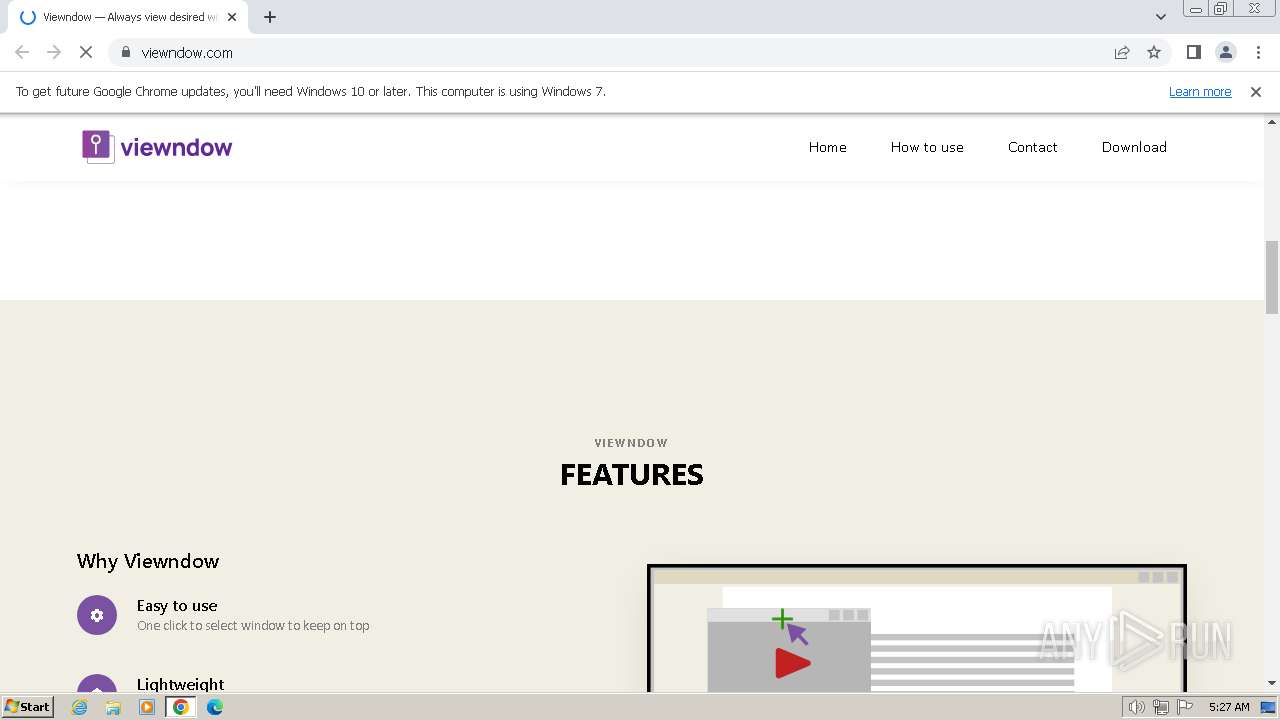Image resolution: width=1280 pixels, height=720 pixels.
Task: Close the Viewndow tab
Action: pos(232,17)
